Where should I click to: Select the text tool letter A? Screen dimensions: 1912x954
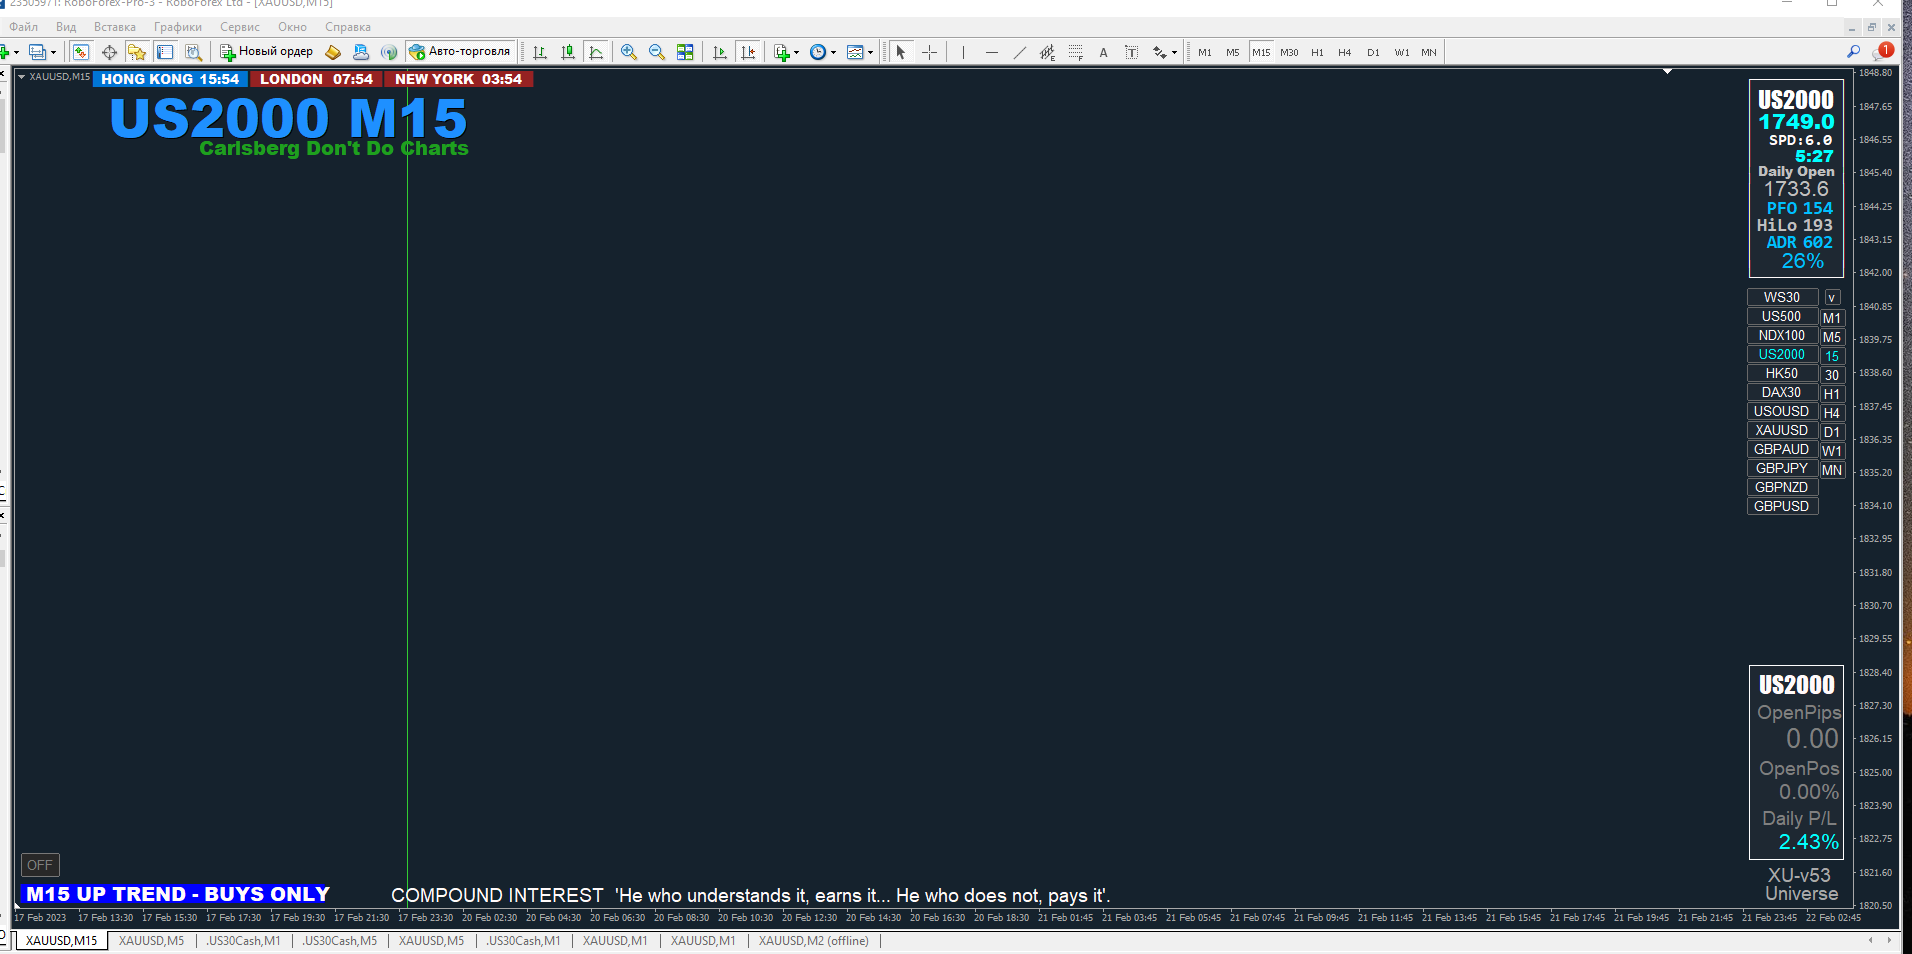pyautogui.click(x=1103, y=52)
